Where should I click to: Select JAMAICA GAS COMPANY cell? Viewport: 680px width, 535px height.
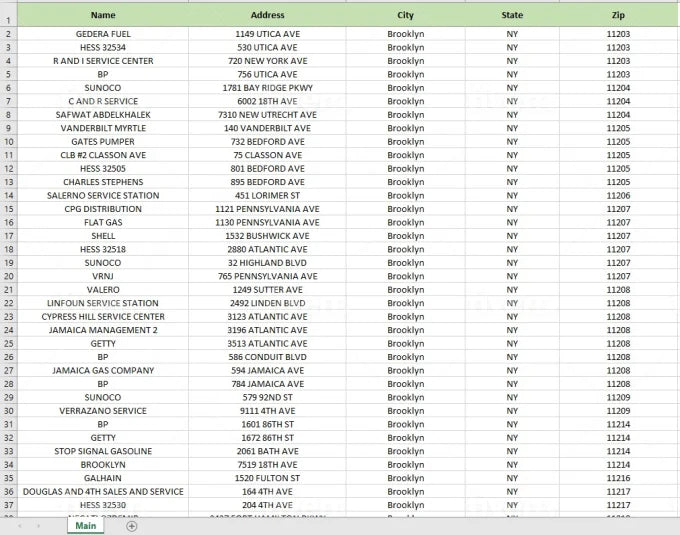click(103, 370)
